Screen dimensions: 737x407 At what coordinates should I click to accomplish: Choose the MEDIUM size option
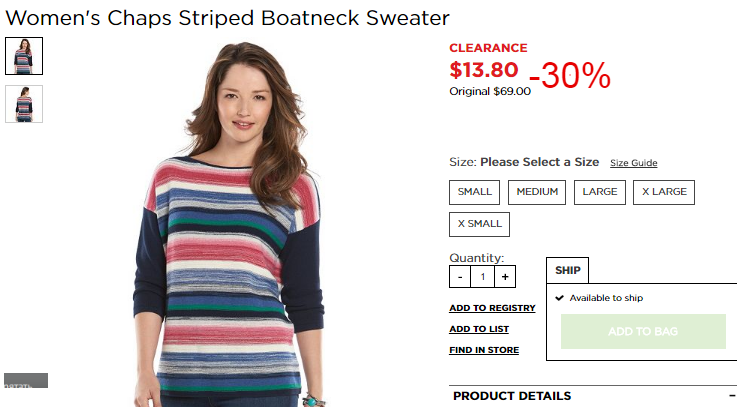[537, 192]
